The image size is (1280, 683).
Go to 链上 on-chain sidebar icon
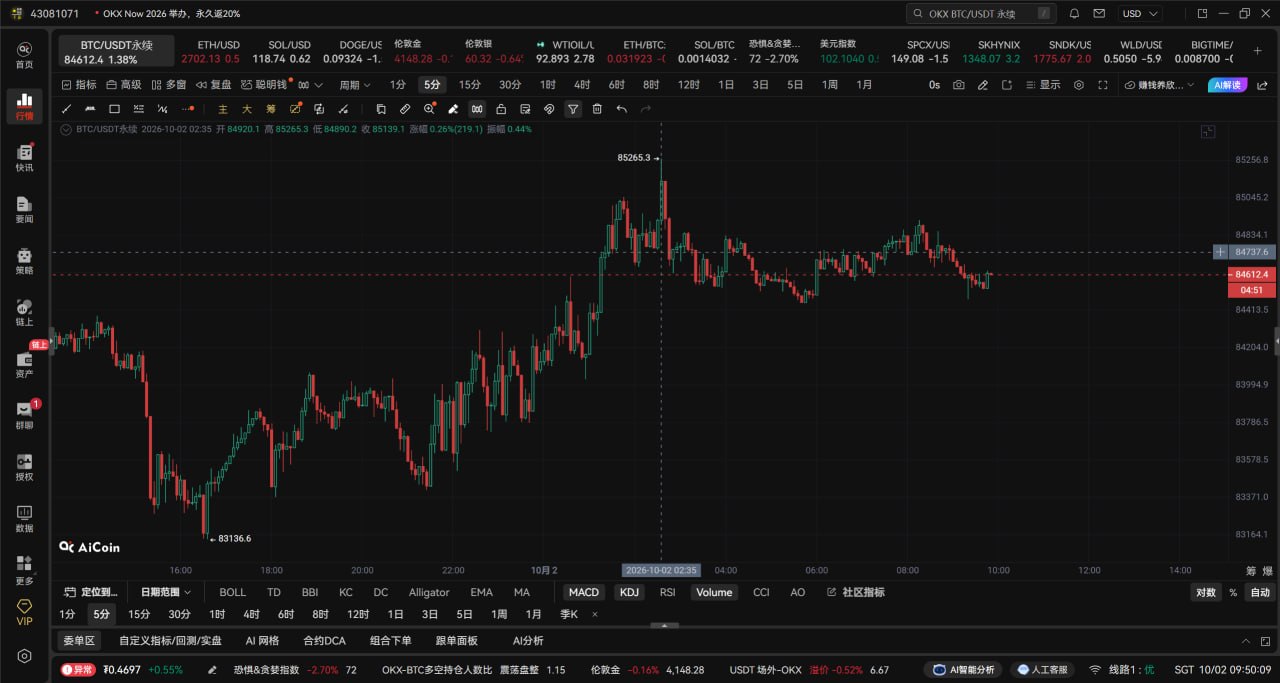click(x=24, y=312)
